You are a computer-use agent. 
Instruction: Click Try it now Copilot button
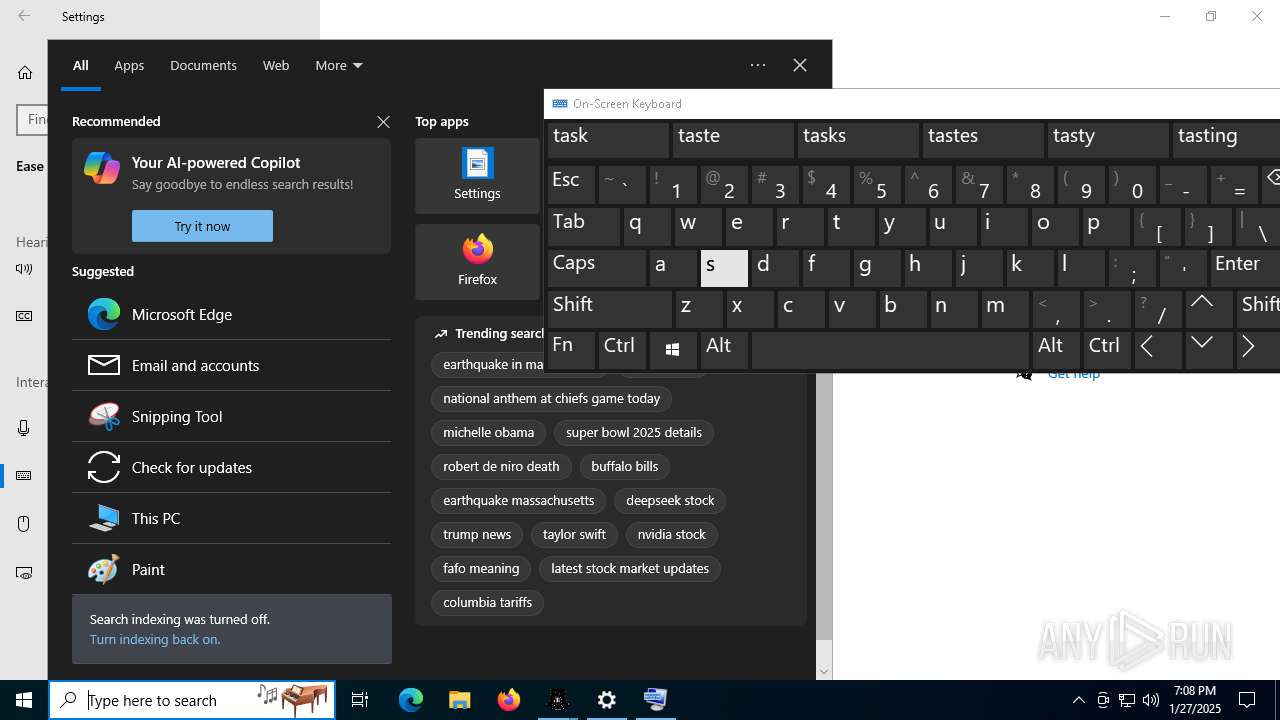tap(202, 226)
